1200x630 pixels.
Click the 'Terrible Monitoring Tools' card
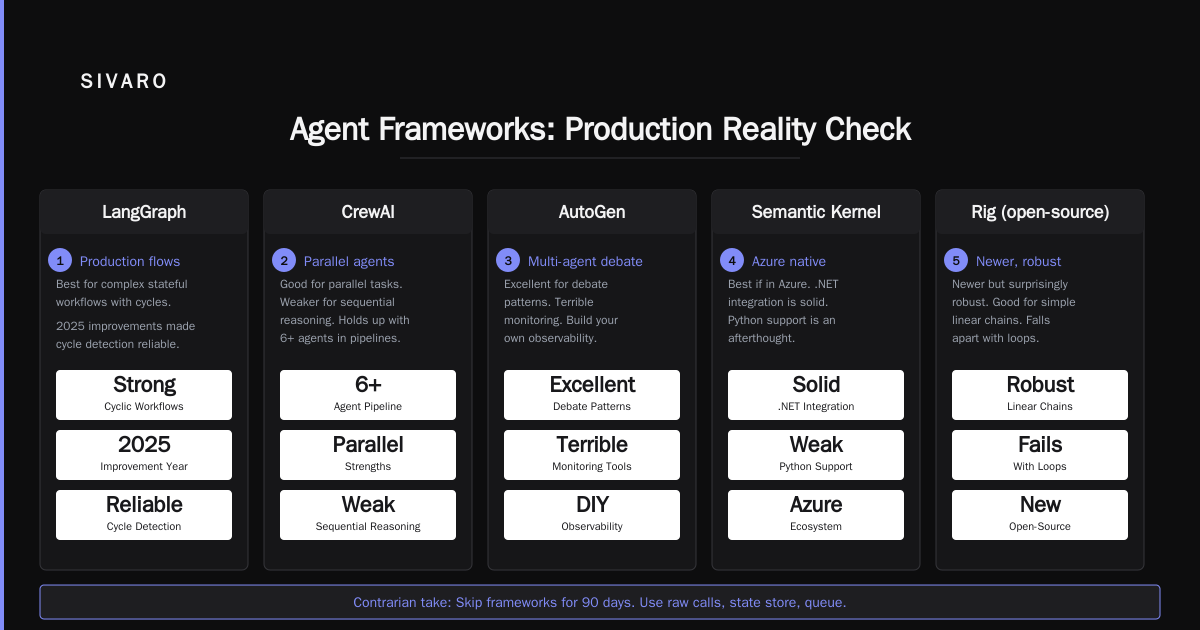click(592, 455)
